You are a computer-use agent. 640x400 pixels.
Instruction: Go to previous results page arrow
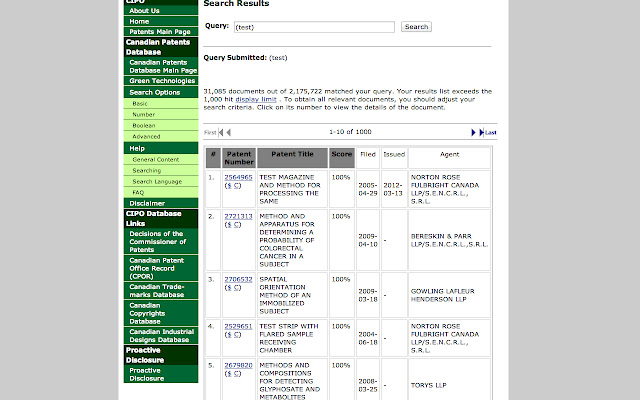coord(229,132)
